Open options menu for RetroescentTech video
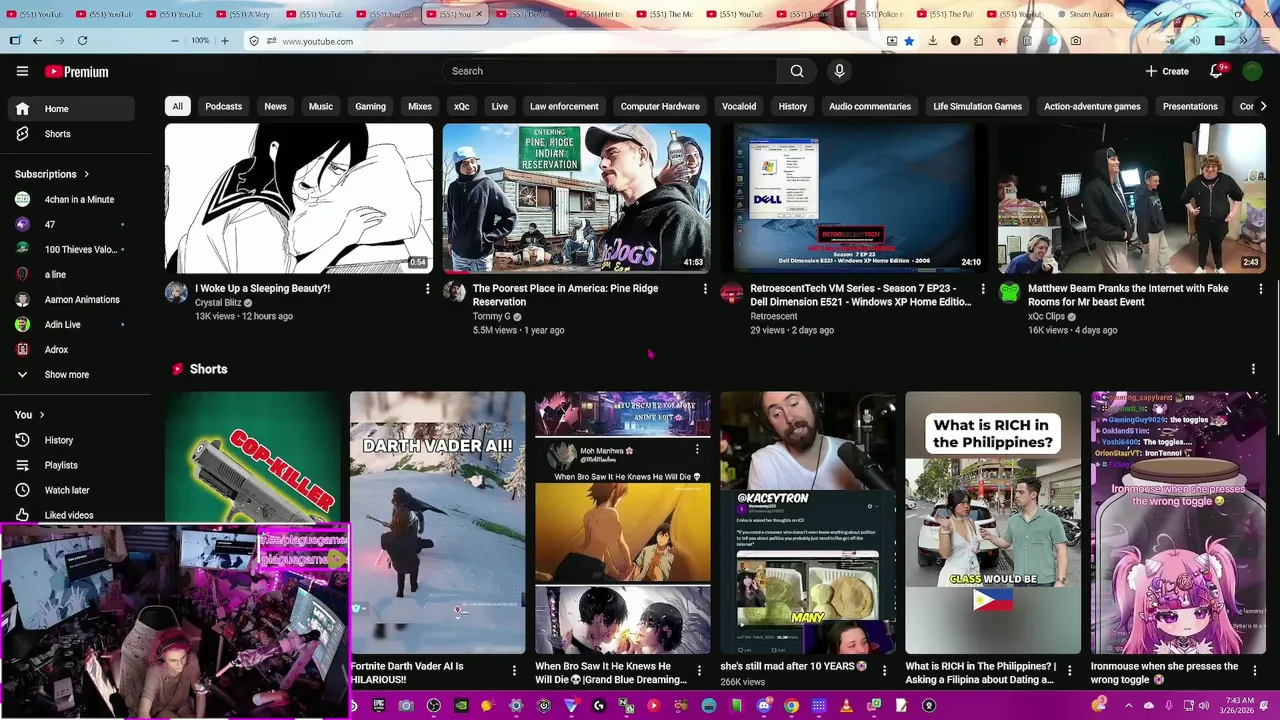 982,288
